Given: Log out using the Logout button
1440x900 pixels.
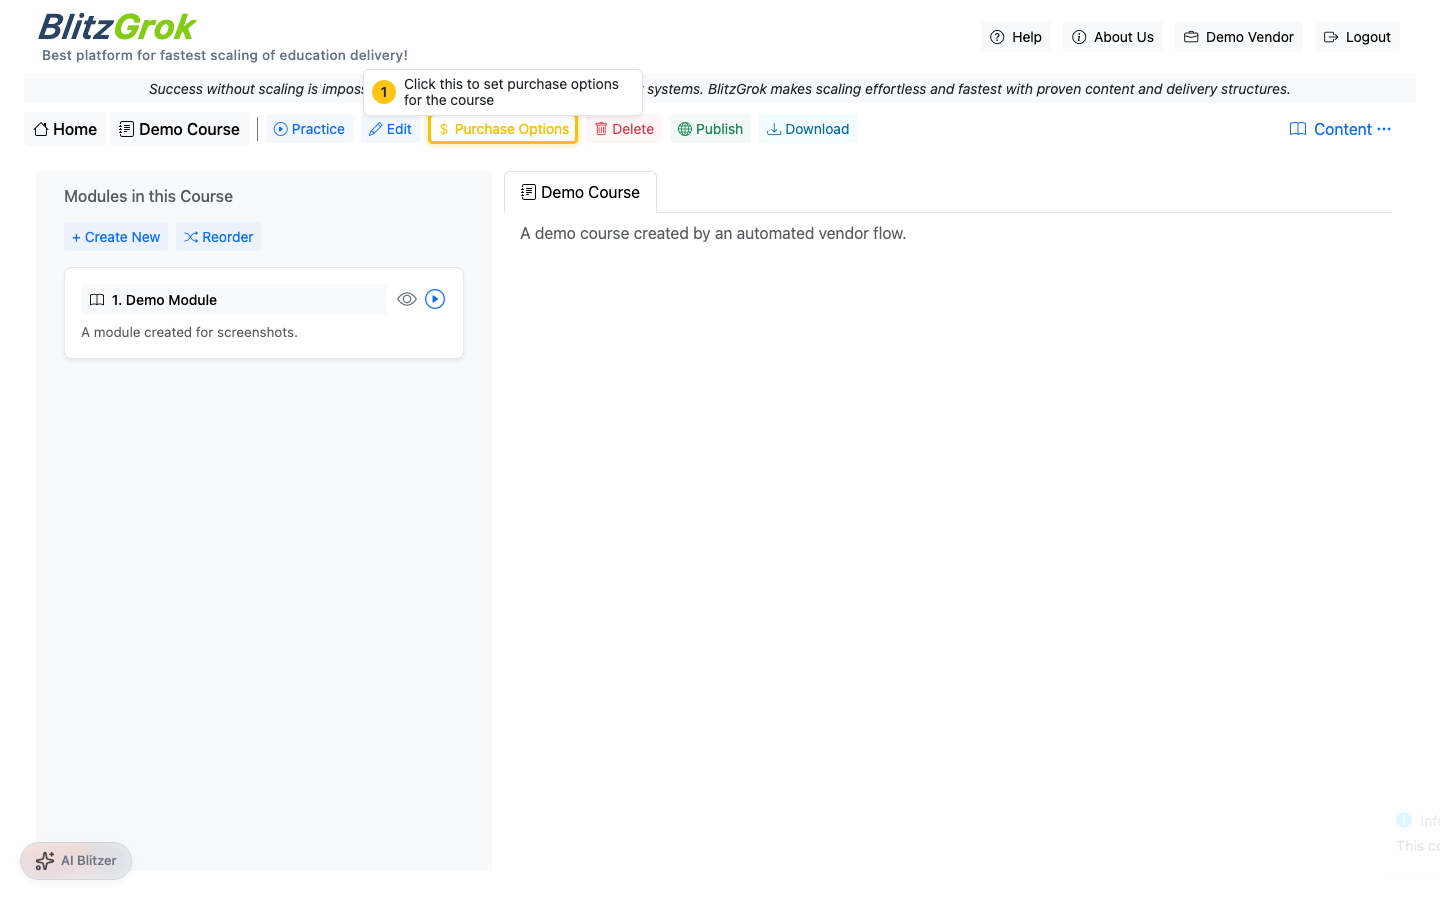Looking at the screenshot, I should point(1357,37).
